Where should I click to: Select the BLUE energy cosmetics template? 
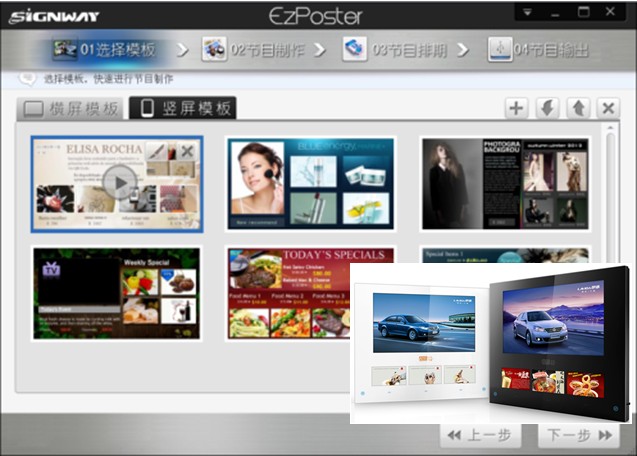[x=311, y=184]
